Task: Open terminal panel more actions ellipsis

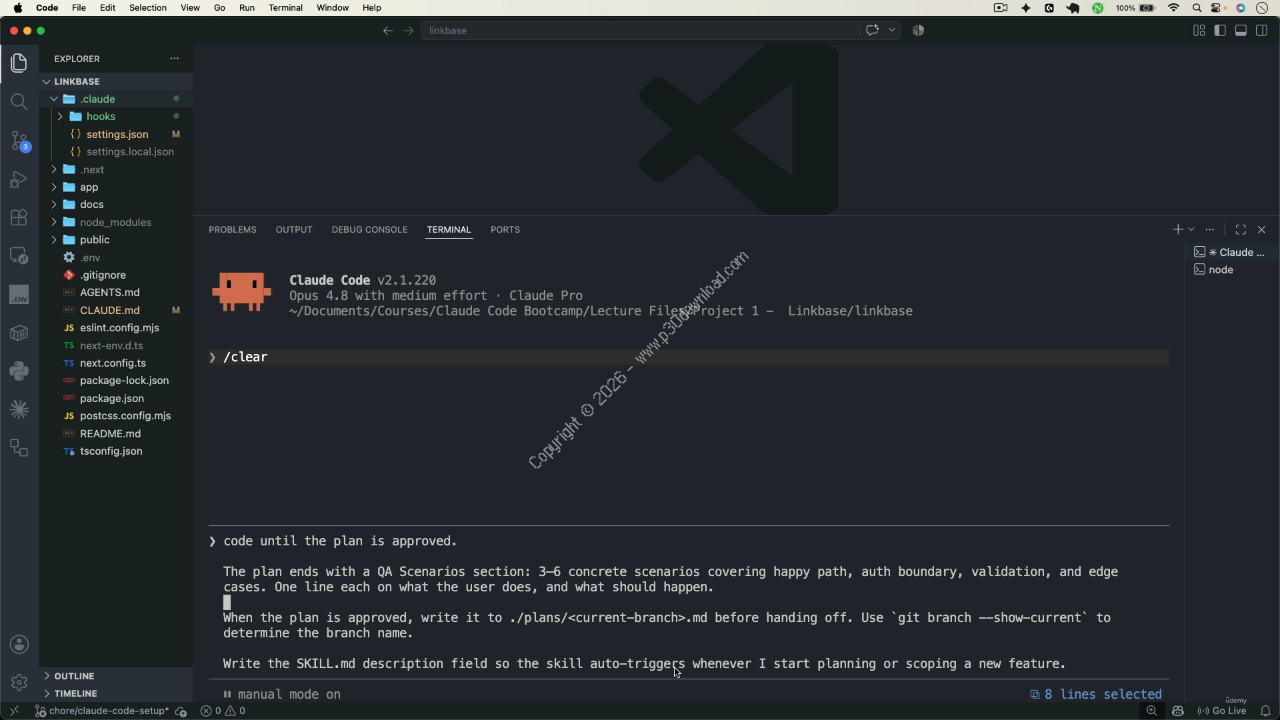Action: [x=1210, y=229]
